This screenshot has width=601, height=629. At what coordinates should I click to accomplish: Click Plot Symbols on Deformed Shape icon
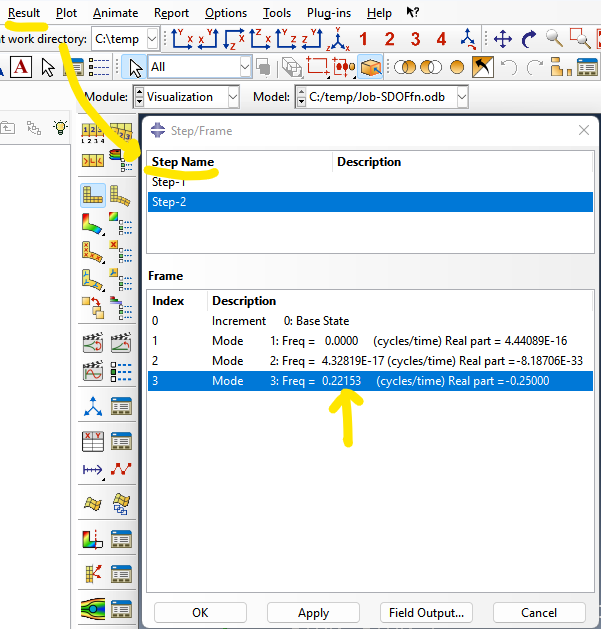pyautogui.click(x=93, y=252)
